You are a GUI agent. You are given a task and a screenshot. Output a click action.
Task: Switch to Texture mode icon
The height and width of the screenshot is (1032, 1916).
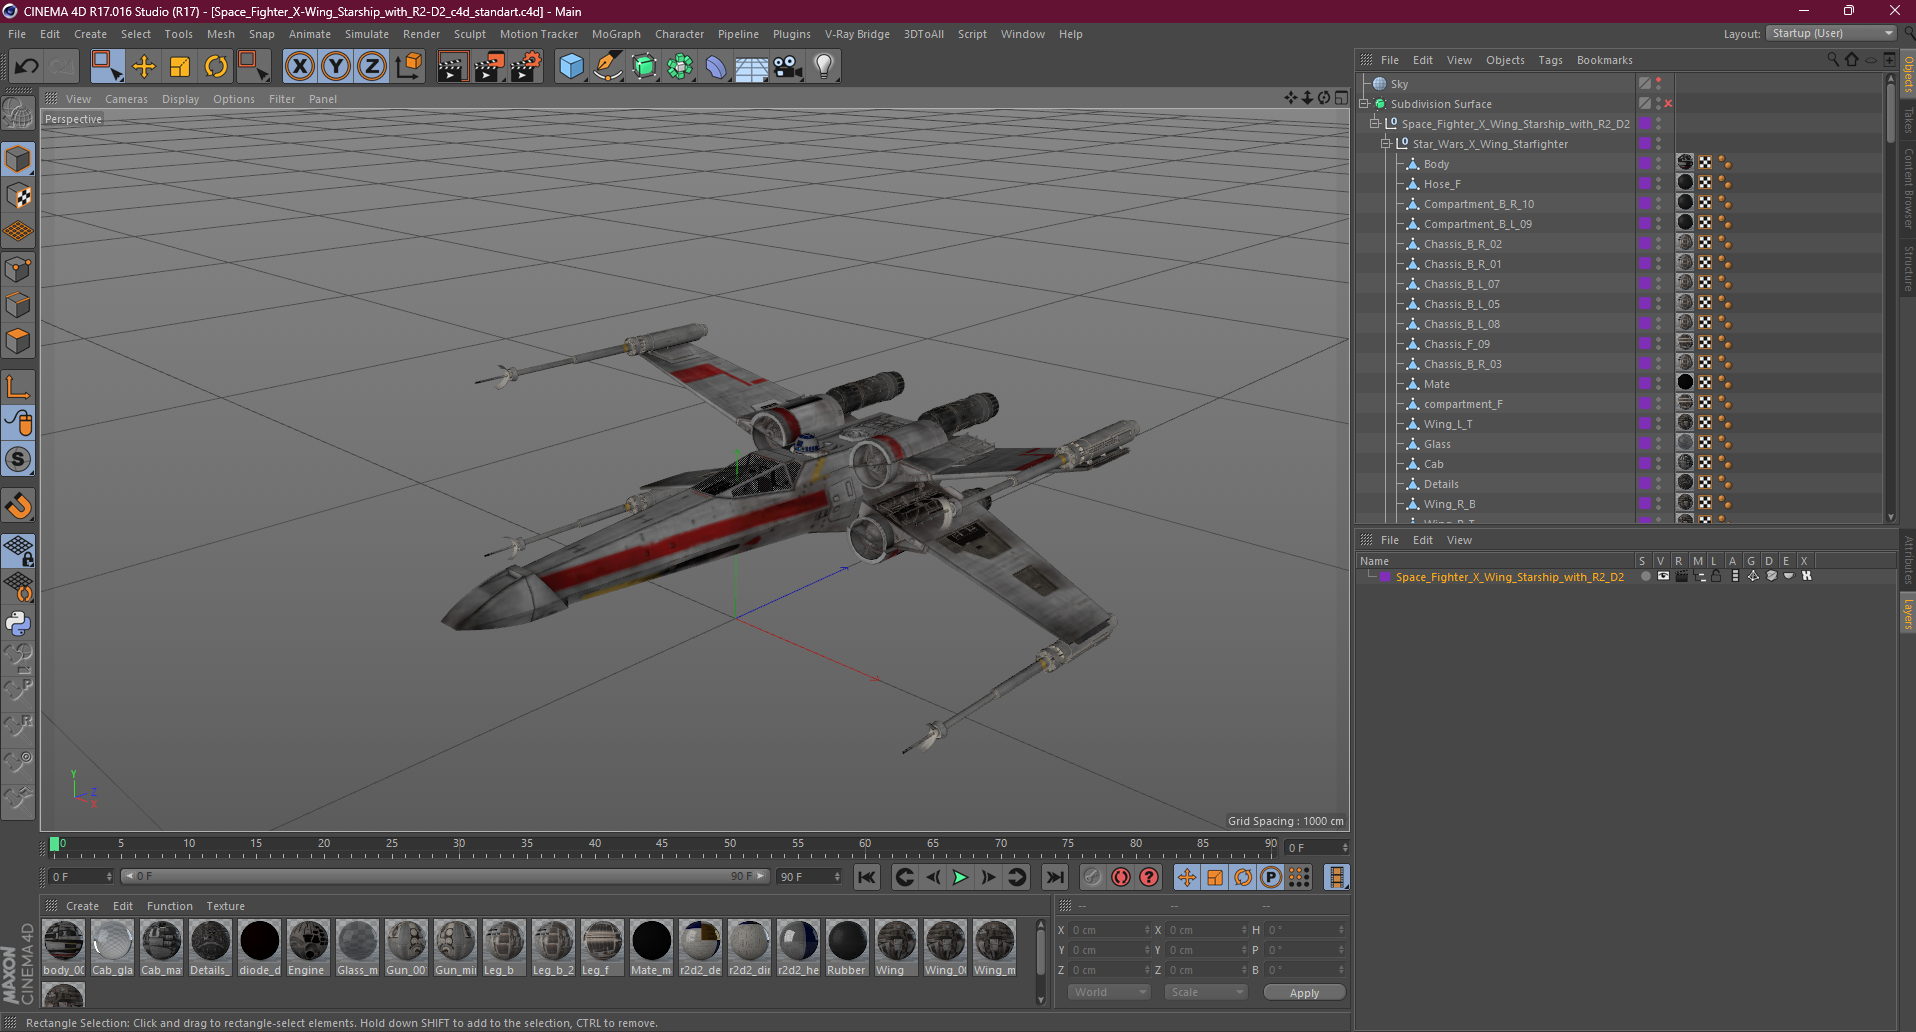(18, 196)
